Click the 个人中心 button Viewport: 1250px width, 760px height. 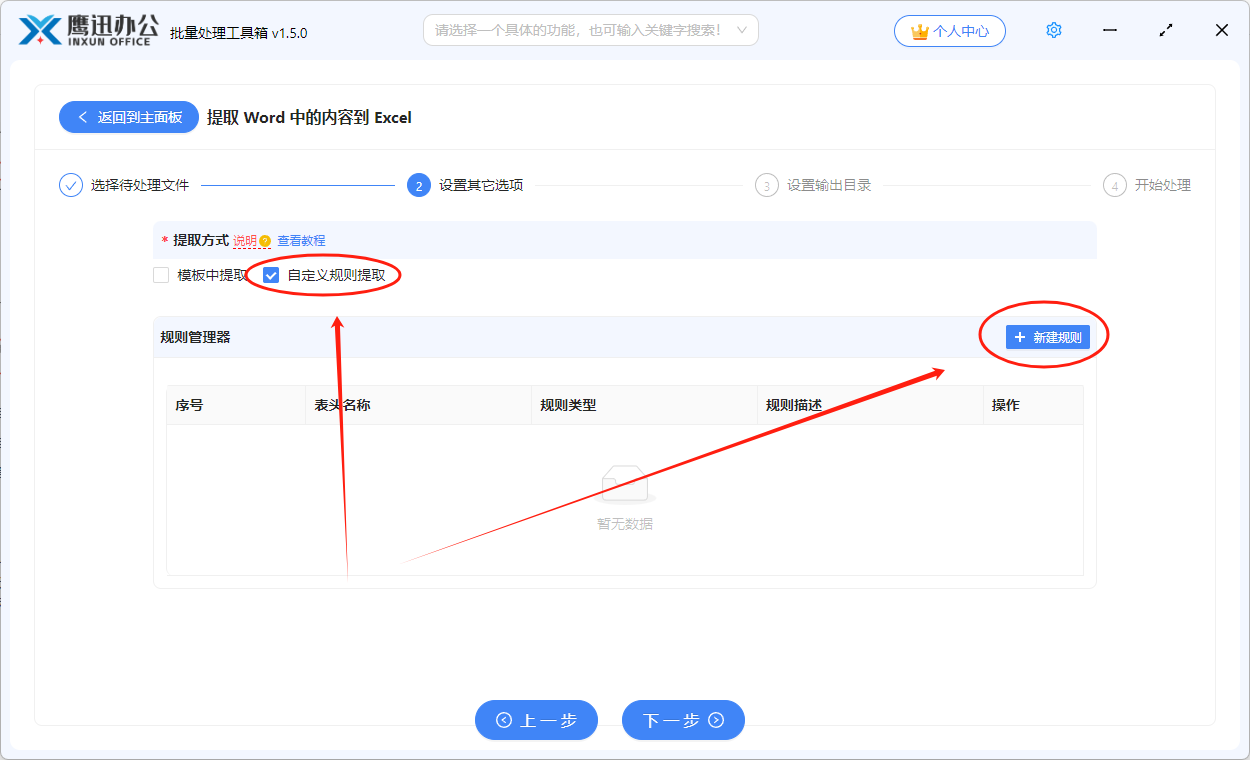click(x=950, y=30)
